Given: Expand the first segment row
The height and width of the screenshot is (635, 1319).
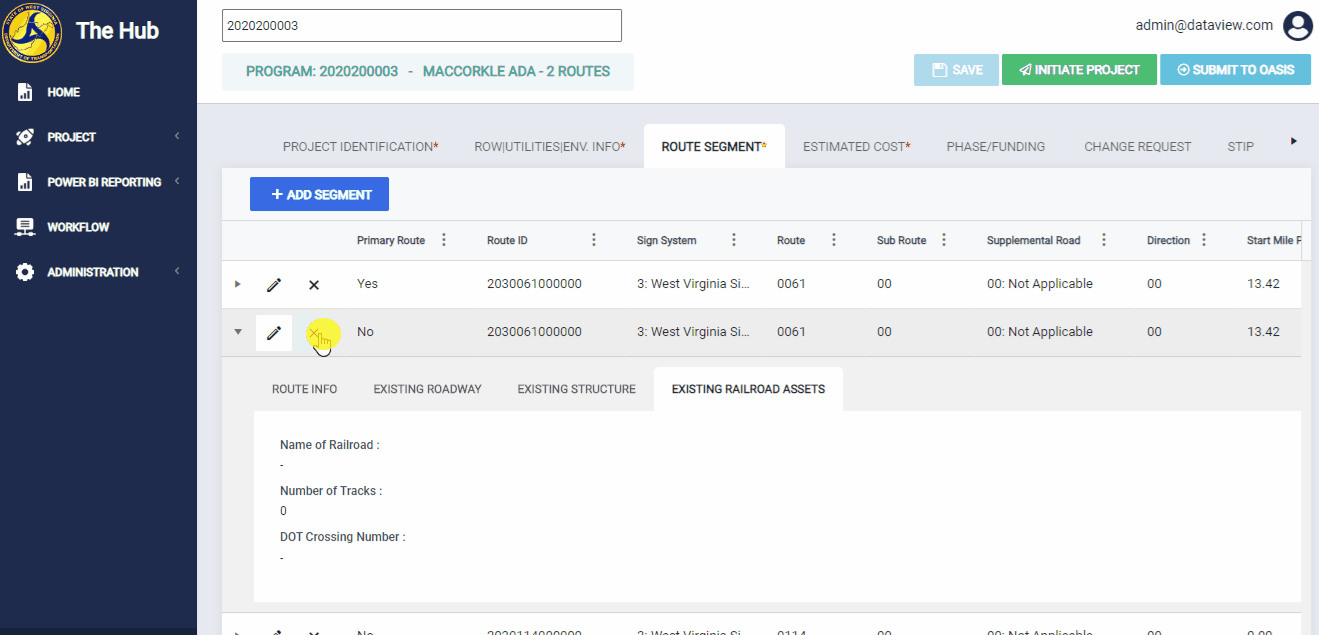Looking at the screenshot, I should tap(237, 284).
